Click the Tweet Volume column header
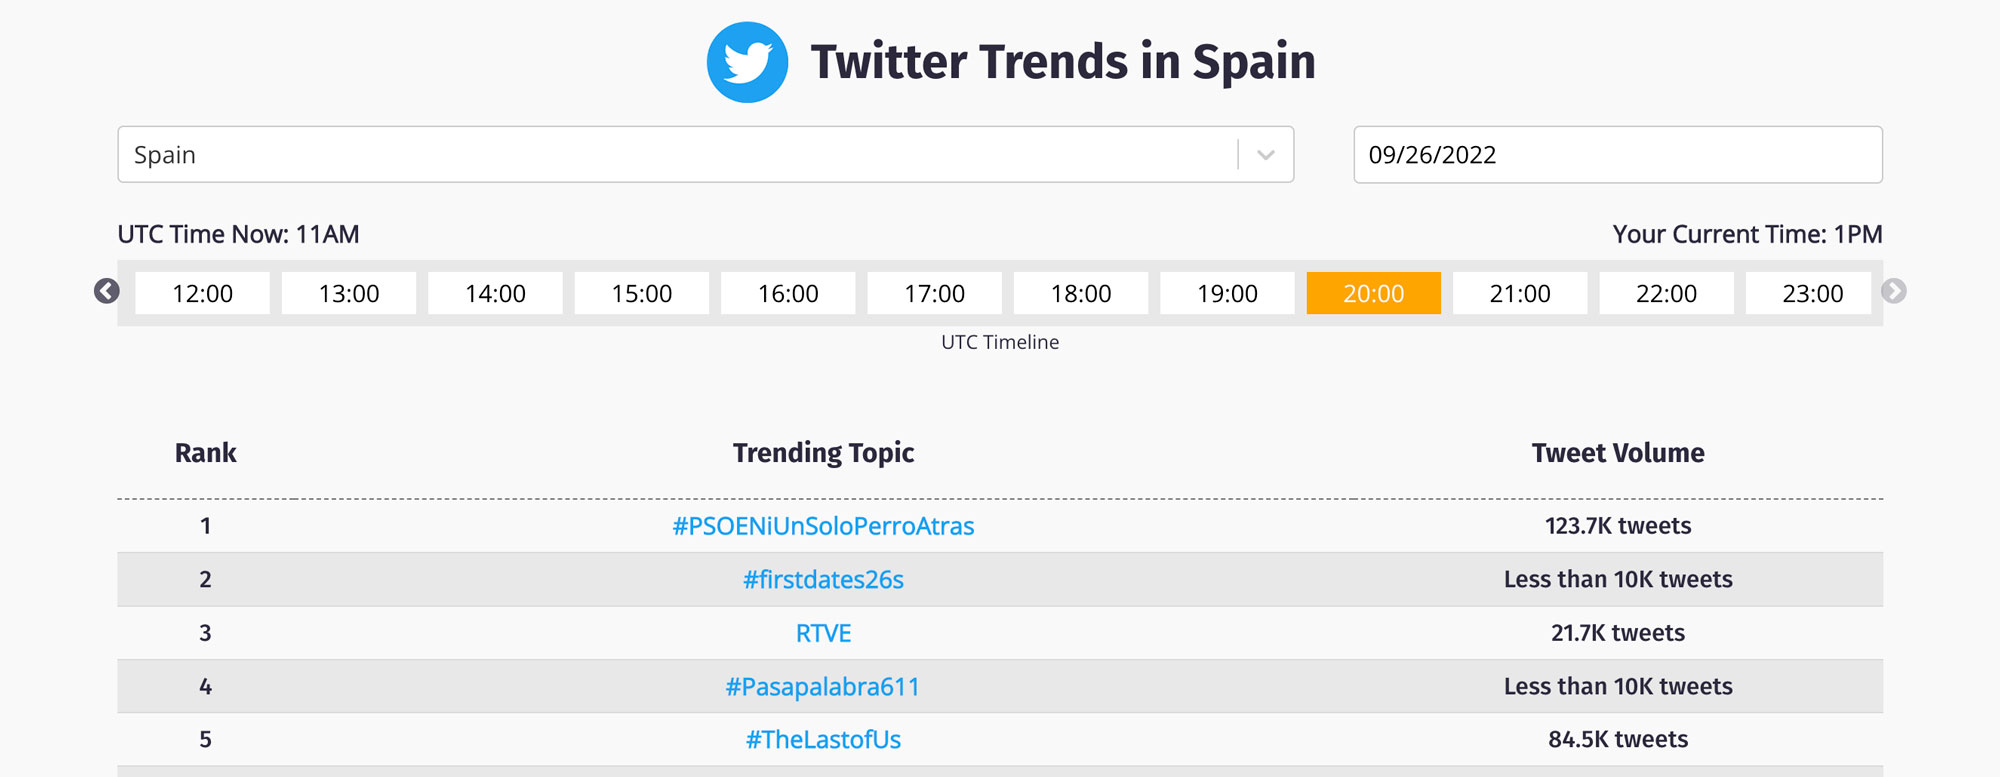2000x777 pixels. click(x=1618, y=453)
